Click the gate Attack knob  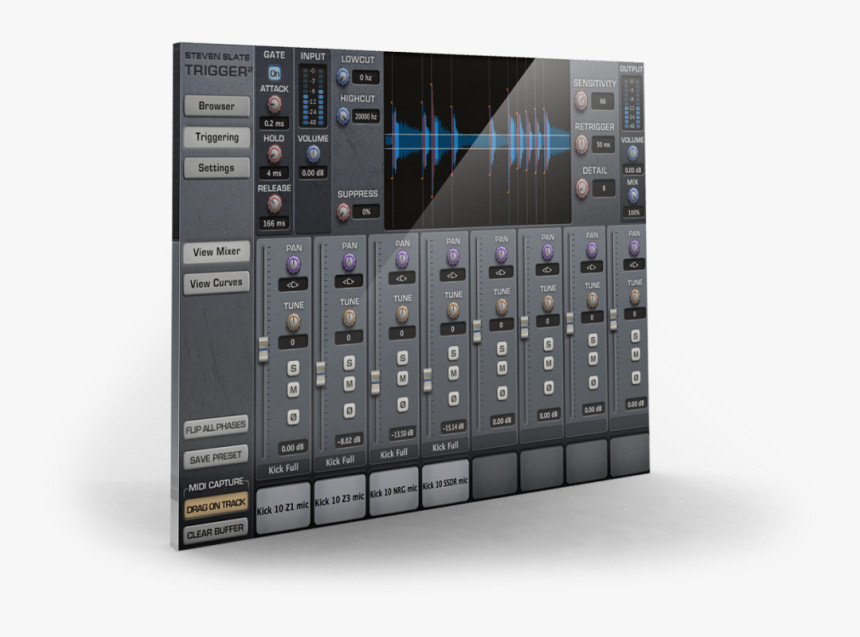tap(275, 104)
